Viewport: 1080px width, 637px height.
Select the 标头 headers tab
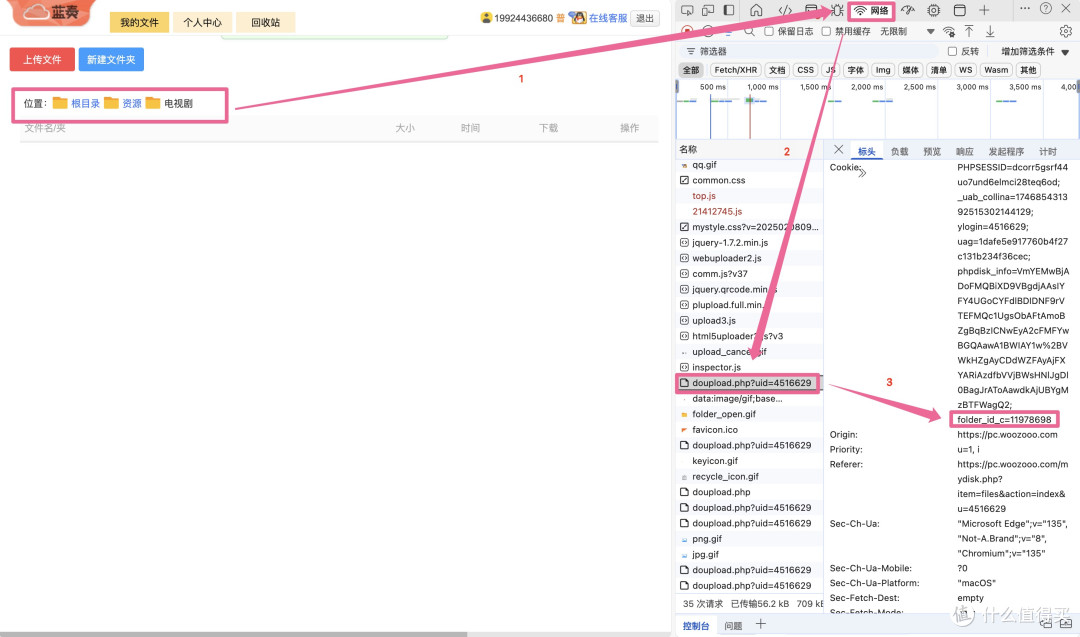[866, 152]
